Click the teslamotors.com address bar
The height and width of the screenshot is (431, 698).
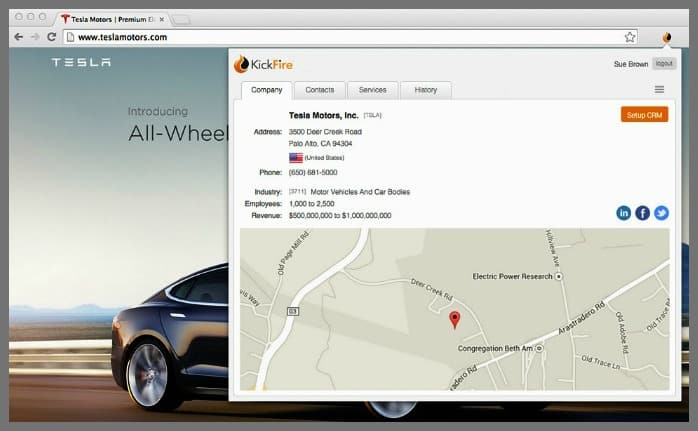pos(340,37)
